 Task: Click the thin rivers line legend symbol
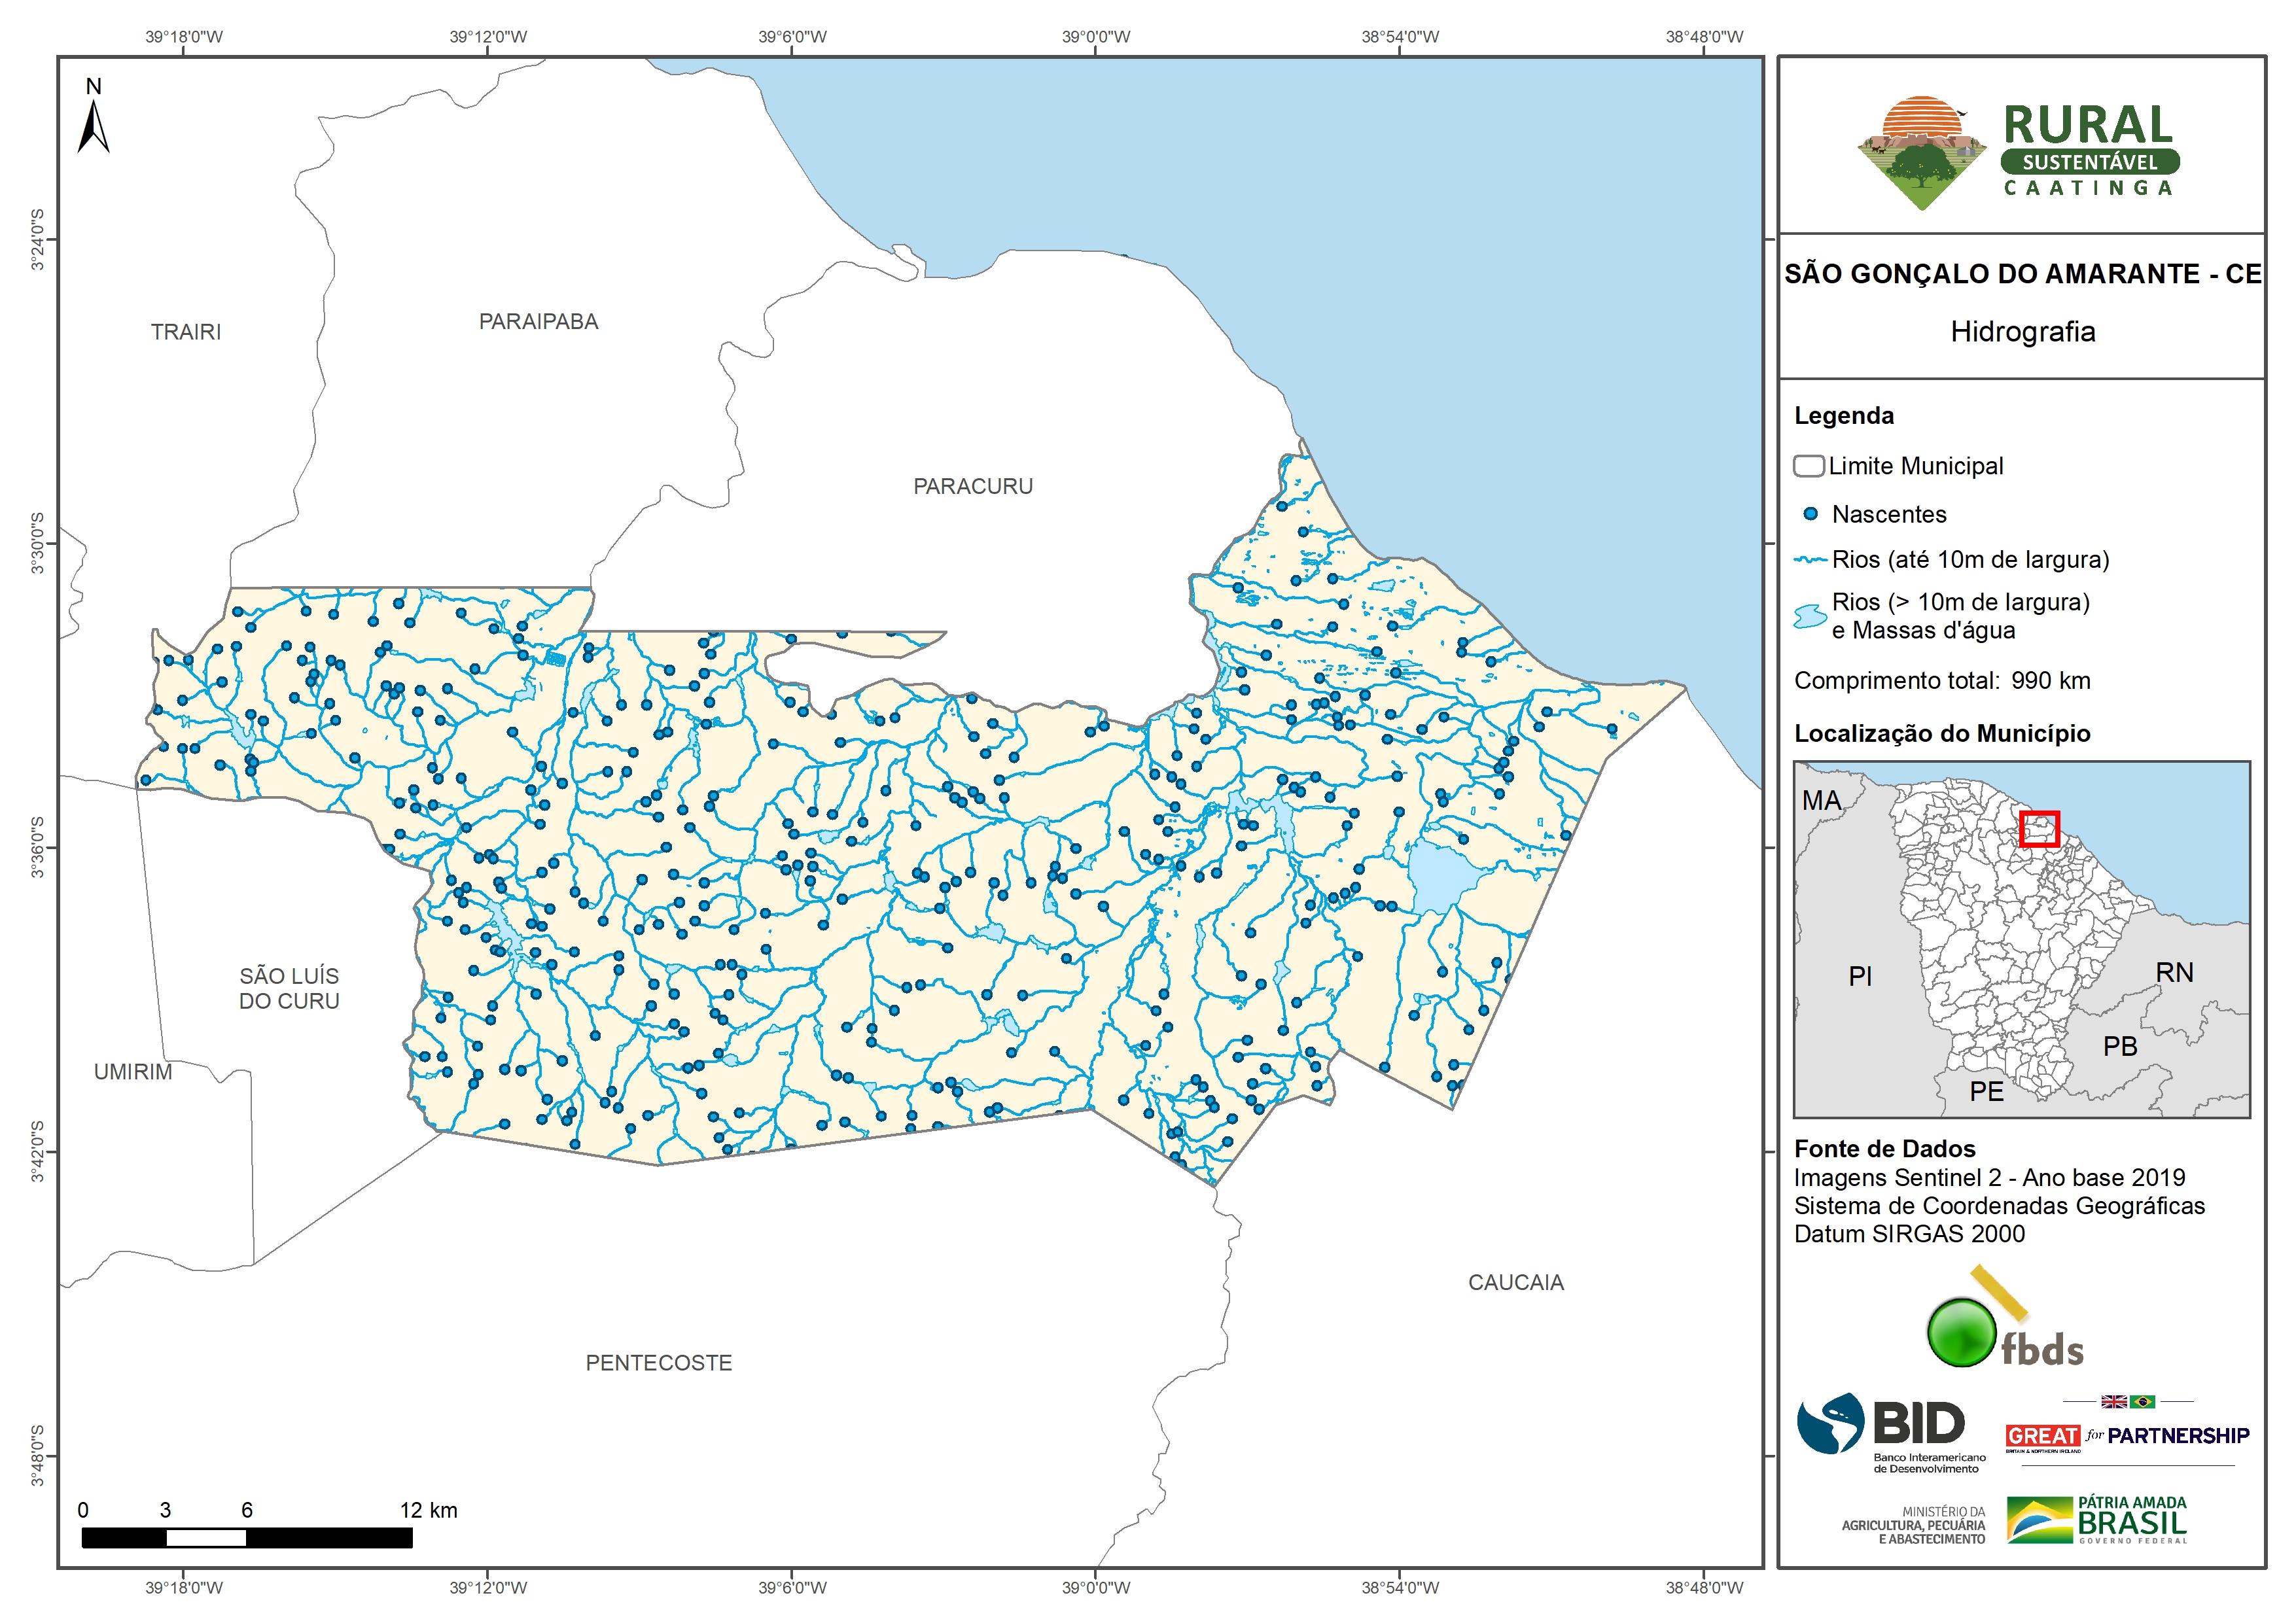pos(1810,560)
